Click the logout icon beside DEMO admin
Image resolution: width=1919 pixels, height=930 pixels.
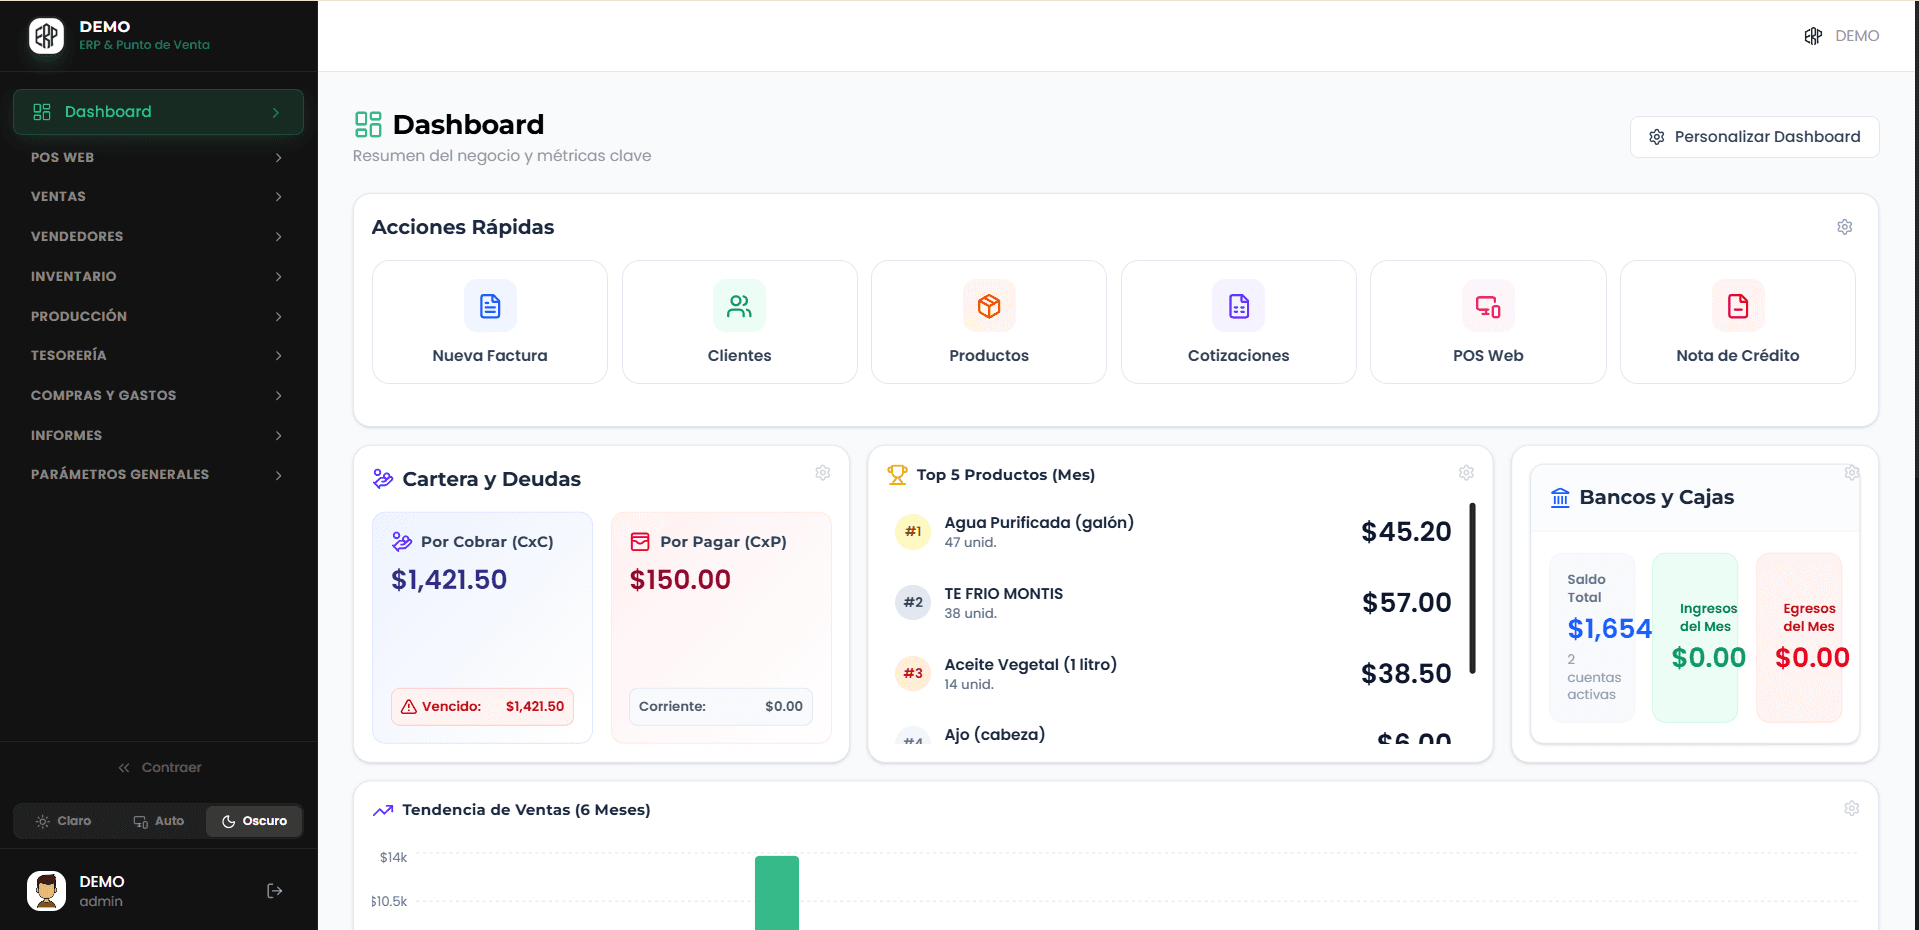pyautogui.click(x=275, y=891)
